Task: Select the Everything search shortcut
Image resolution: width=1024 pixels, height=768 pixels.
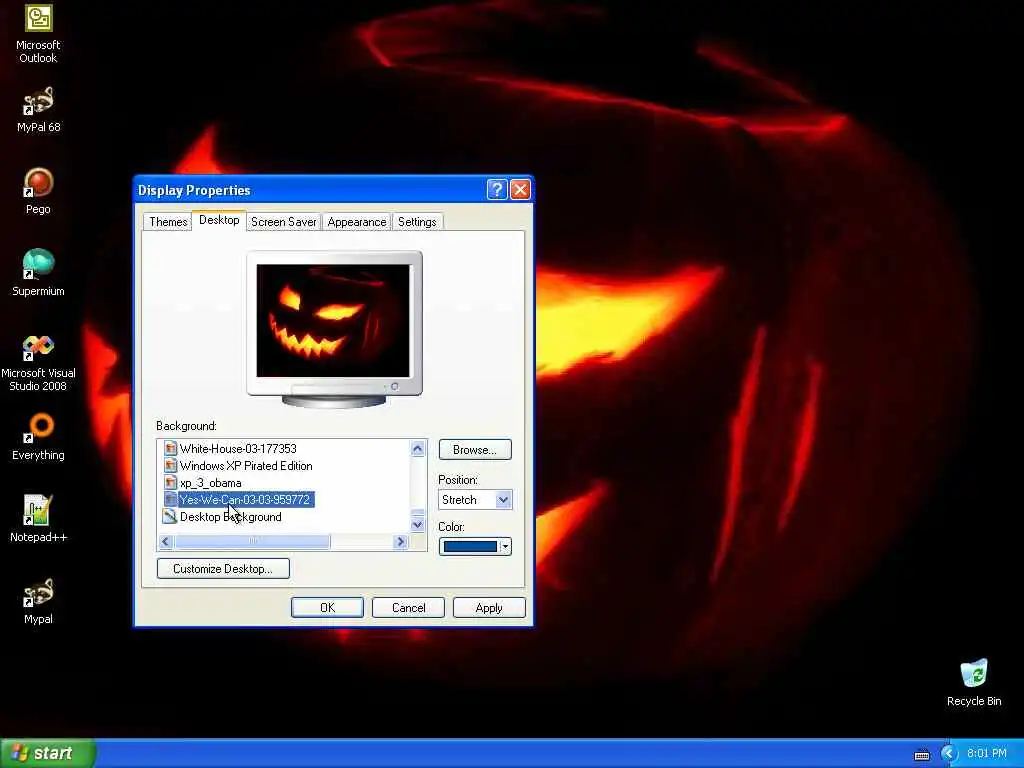Action: (38, 437)
